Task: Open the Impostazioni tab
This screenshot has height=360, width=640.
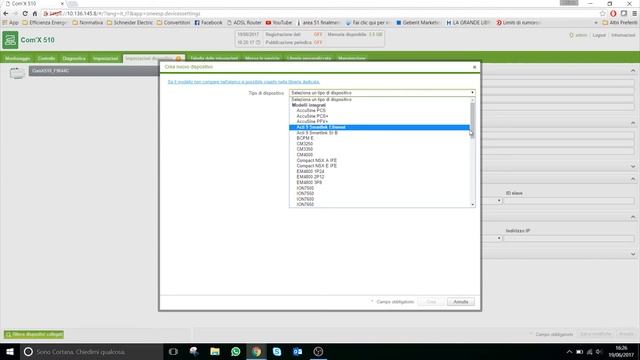Action: point(106,59)
